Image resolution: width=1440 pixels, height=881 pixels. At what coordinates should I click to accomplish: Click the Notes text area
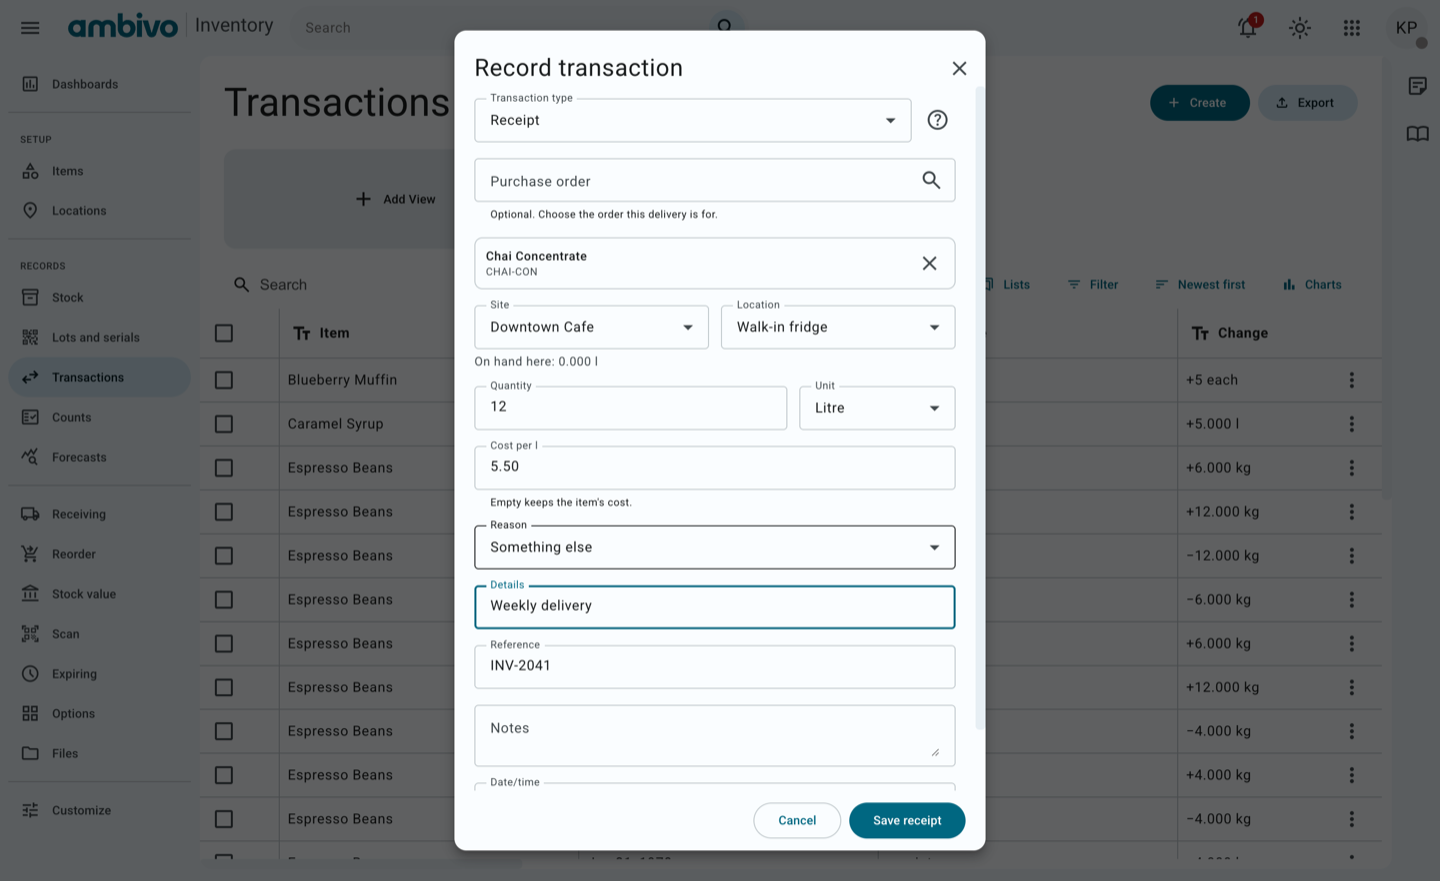tap(715, 735)
